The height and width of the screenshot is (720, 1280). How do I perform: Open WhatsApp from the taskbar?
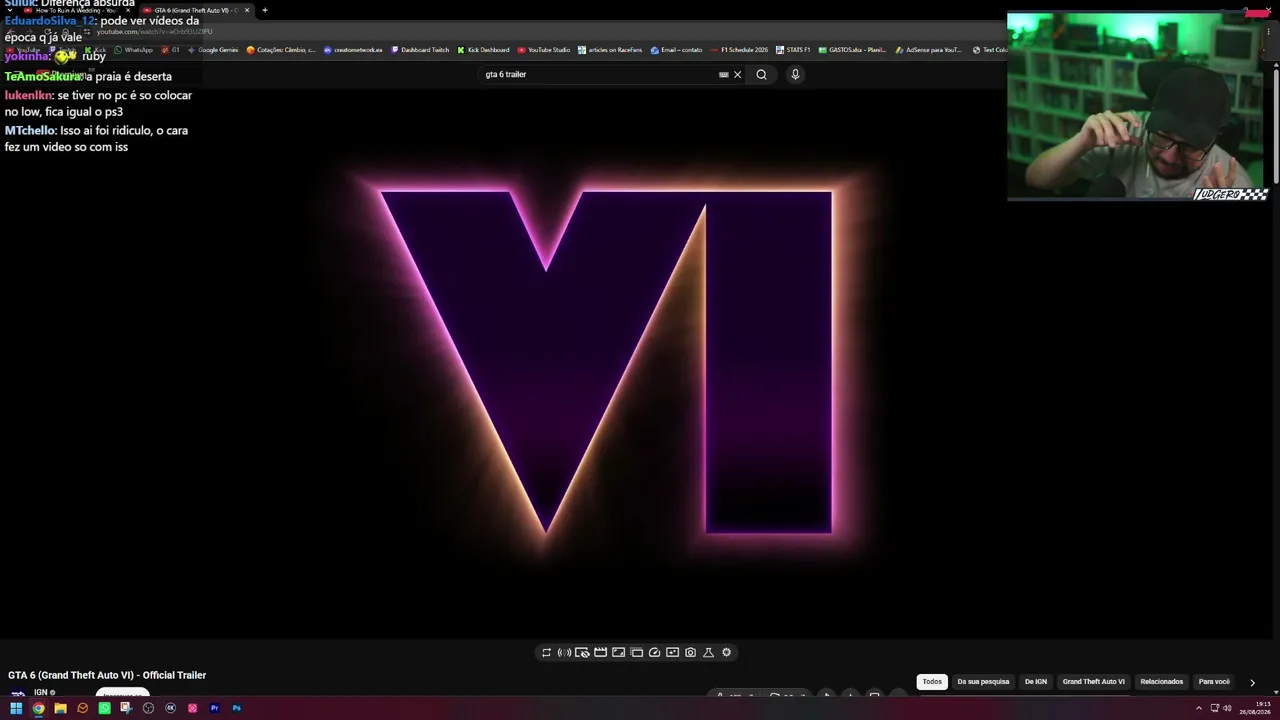point(104,708)
